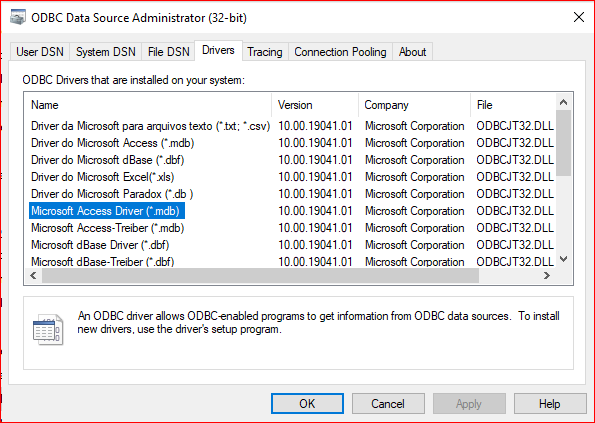
Task: Click Microsoft Corporation in Excel driver row
Action: pyautogui.click(x=414, y=177)
